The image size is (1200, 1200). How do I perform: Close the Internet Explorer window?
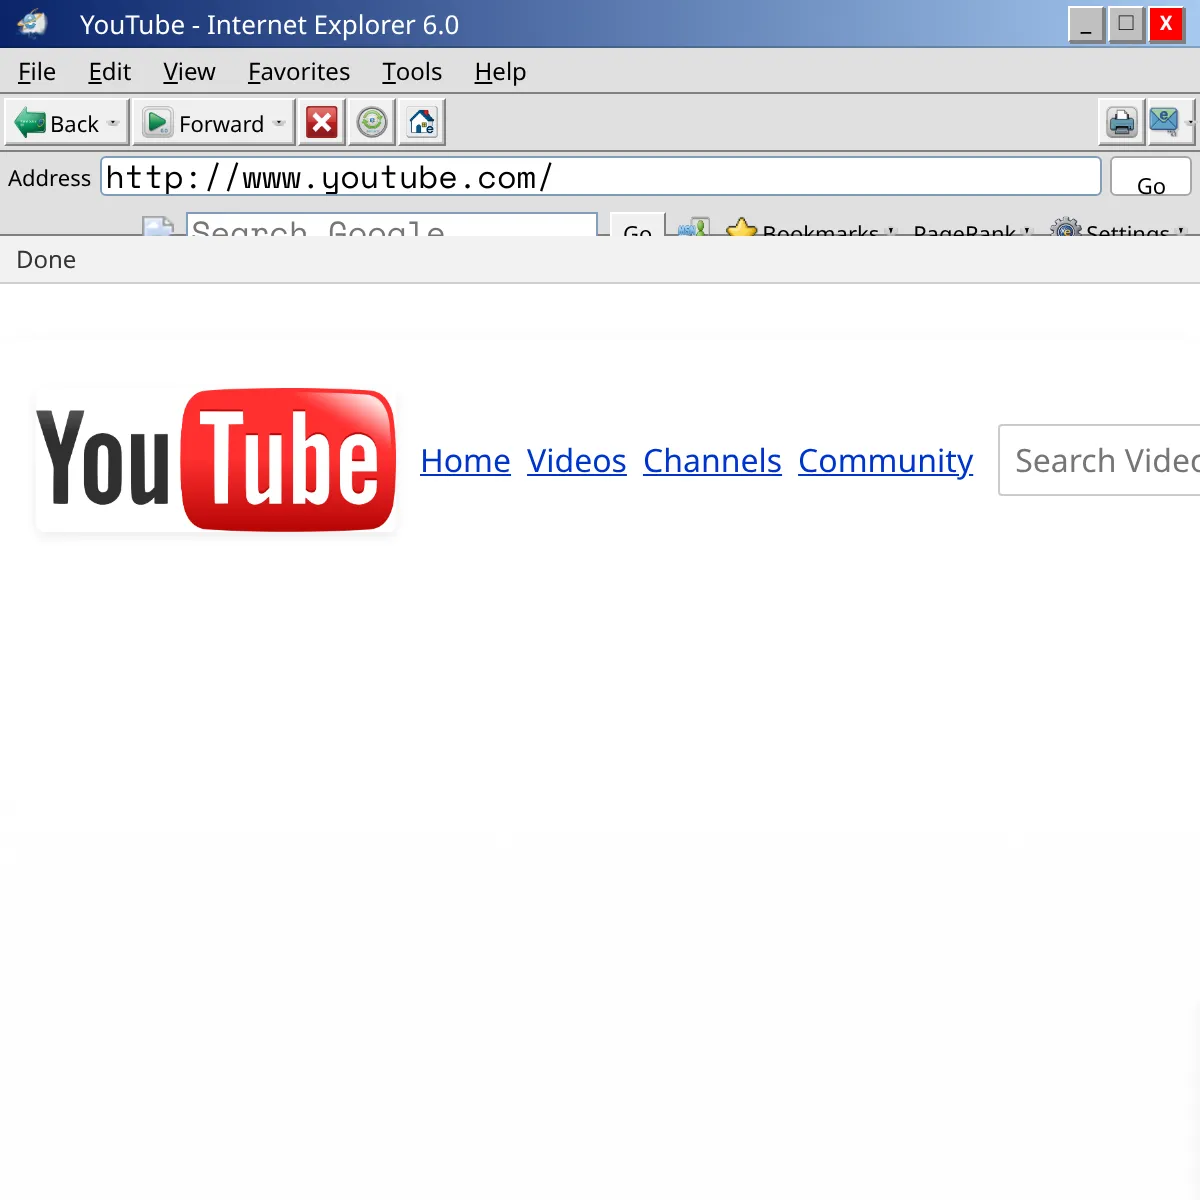(x=1166, y=24)
